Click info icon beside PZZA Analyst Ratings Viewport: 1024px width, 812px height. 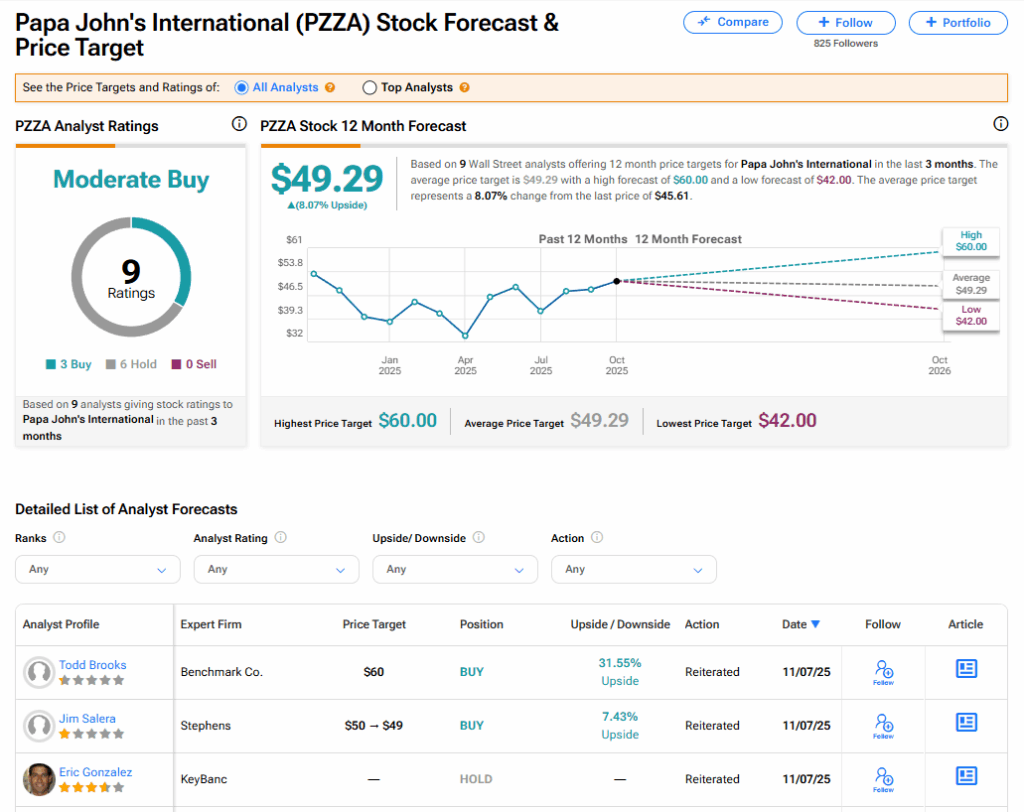238,125
